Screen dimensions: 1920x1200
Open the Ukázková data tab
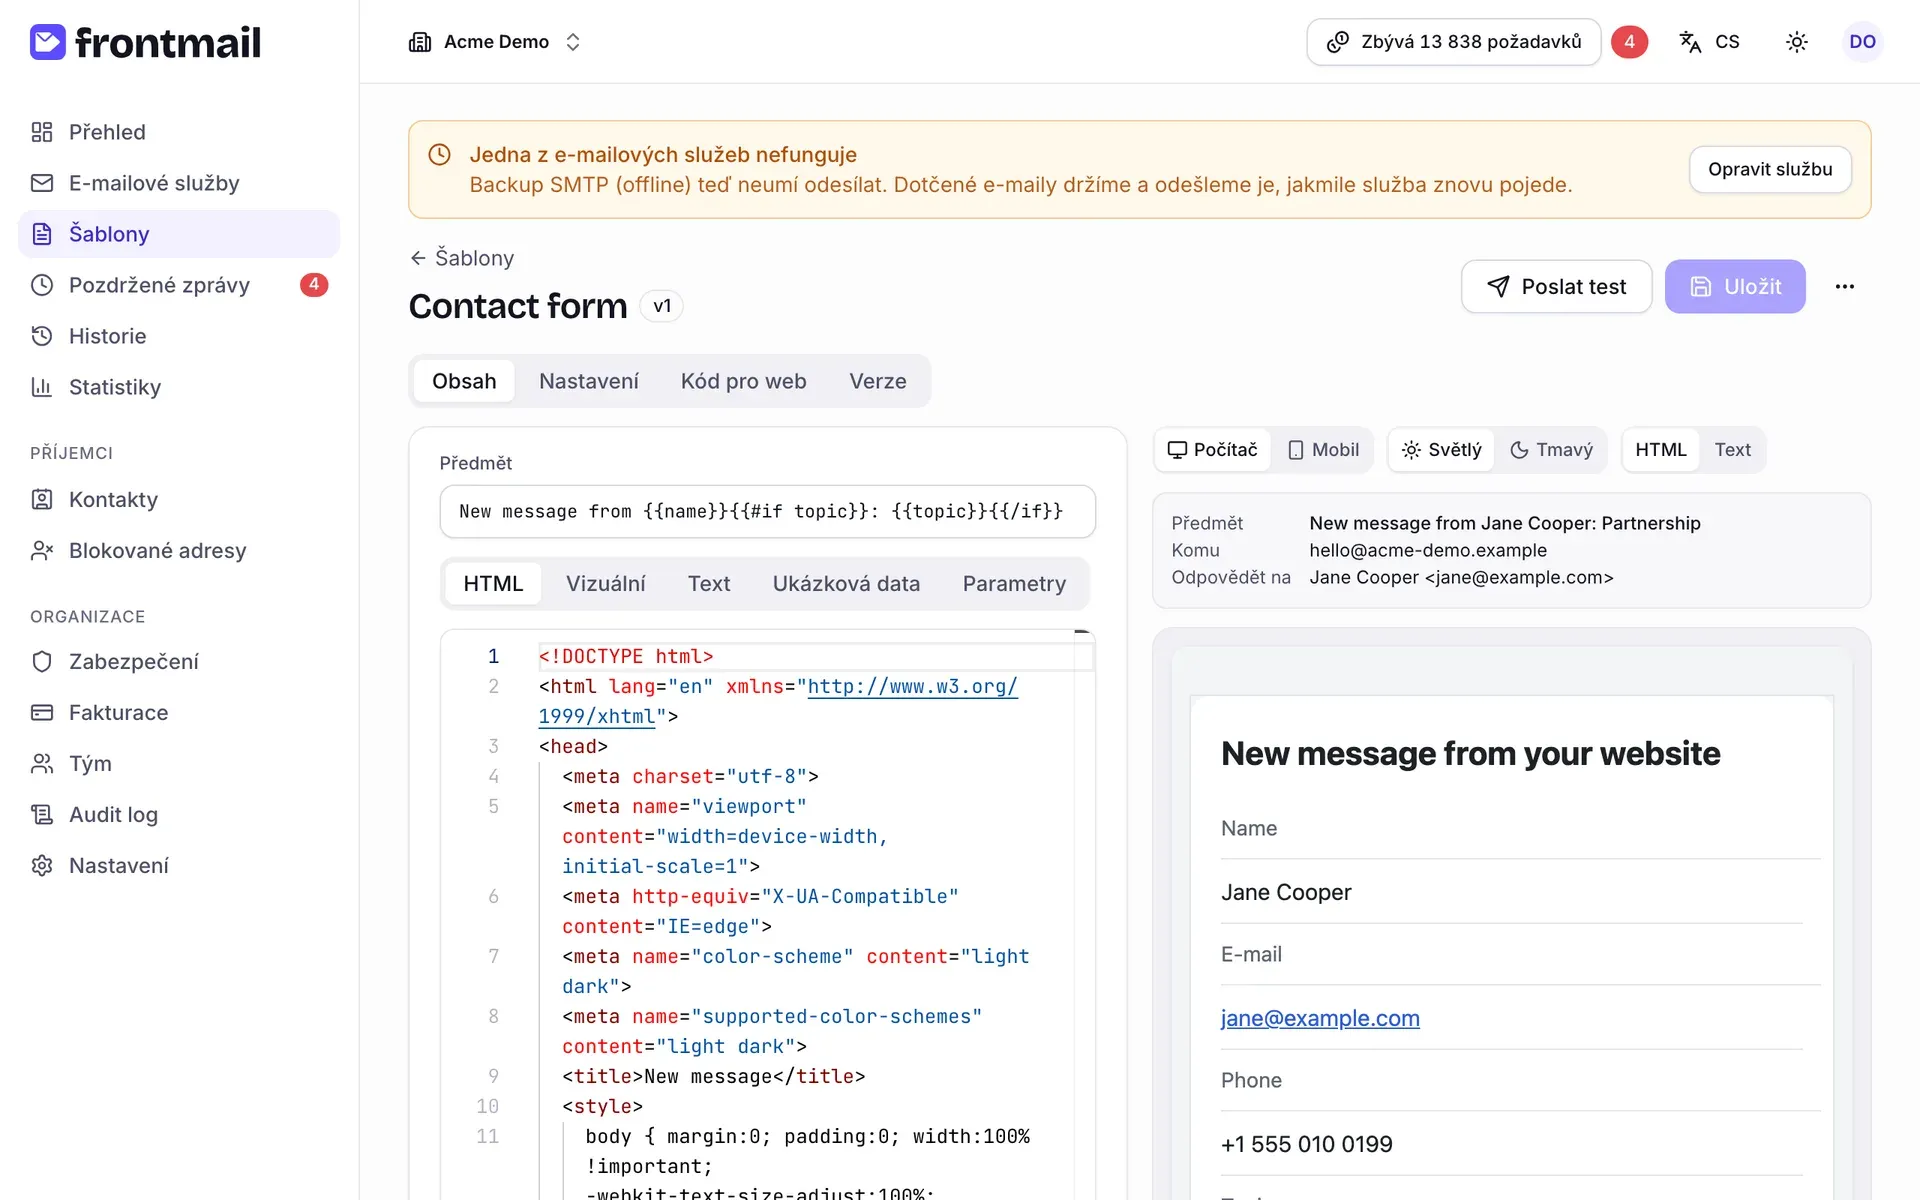coord(846,584)
